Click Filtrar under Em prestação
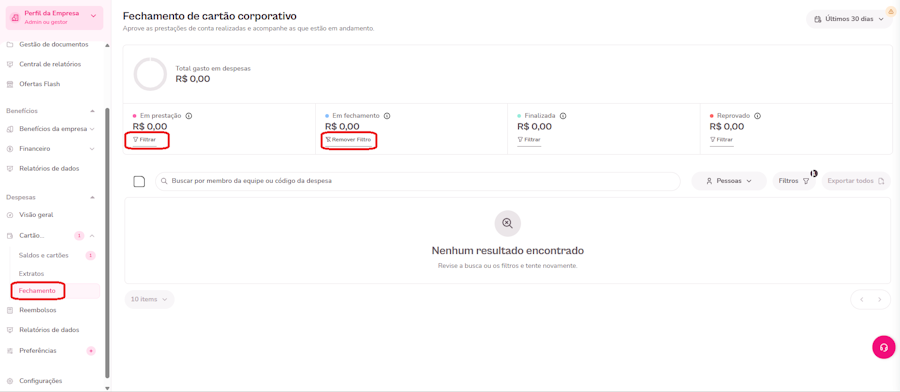The image size is (900, 392). coord(144,139)
